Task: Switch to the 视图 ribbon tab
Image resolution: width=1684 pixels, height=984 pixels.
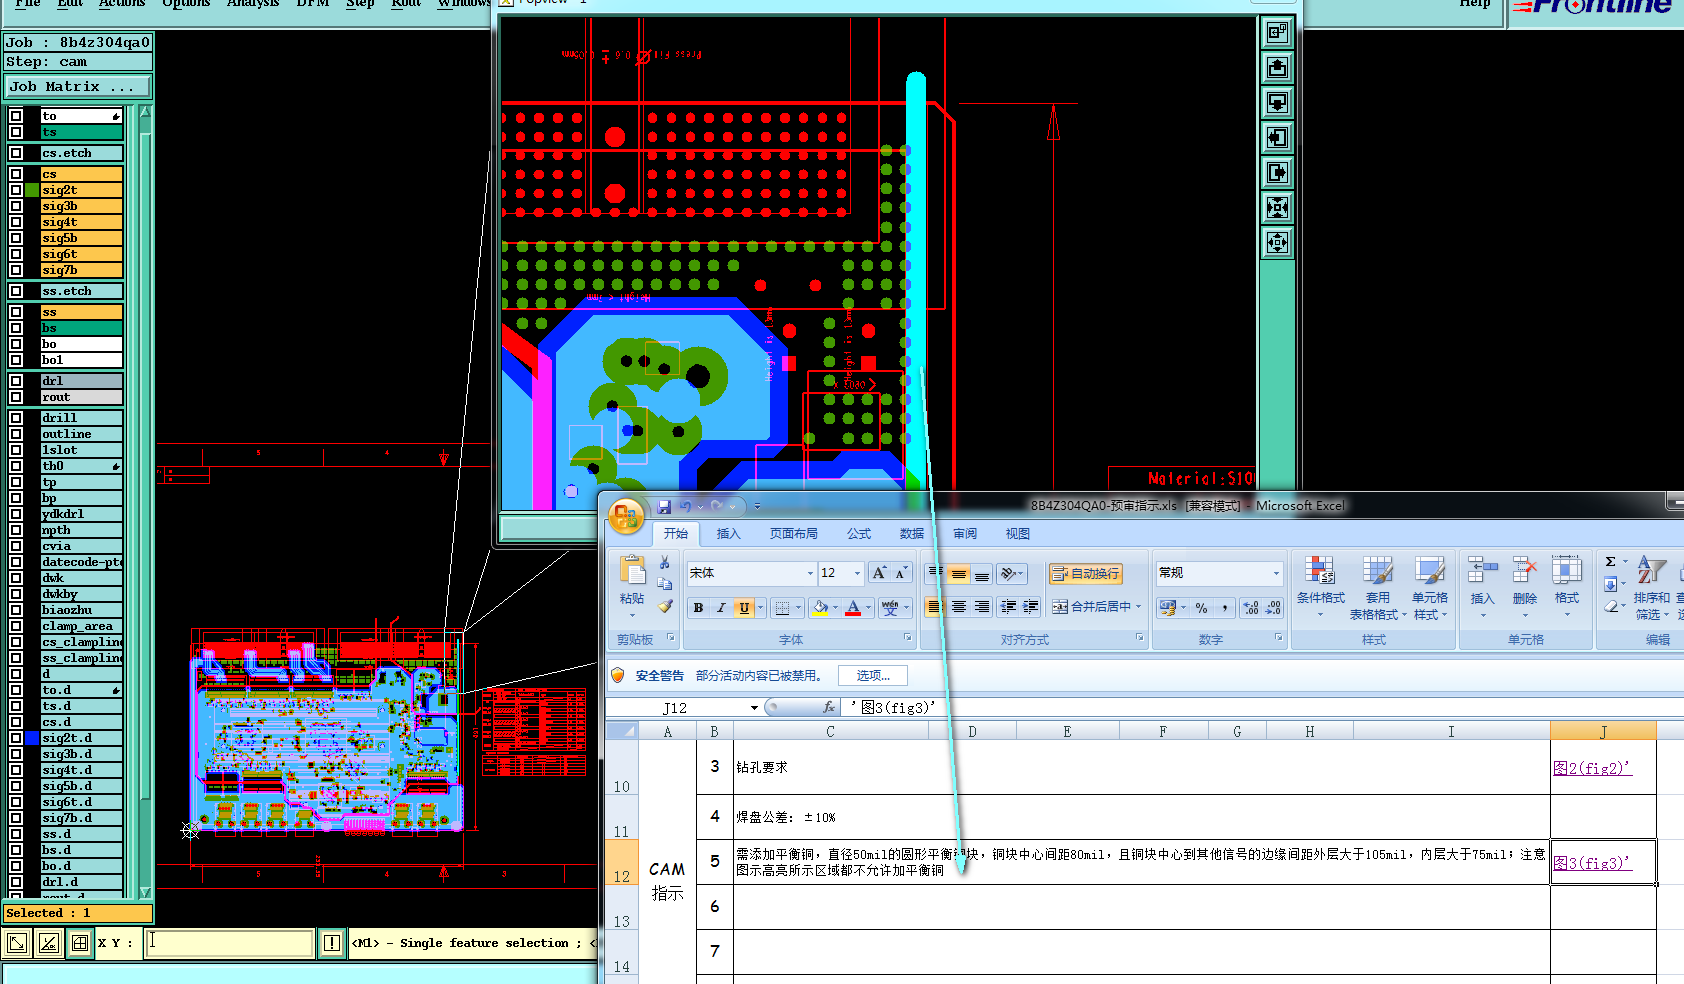Action: (1018, 534)
